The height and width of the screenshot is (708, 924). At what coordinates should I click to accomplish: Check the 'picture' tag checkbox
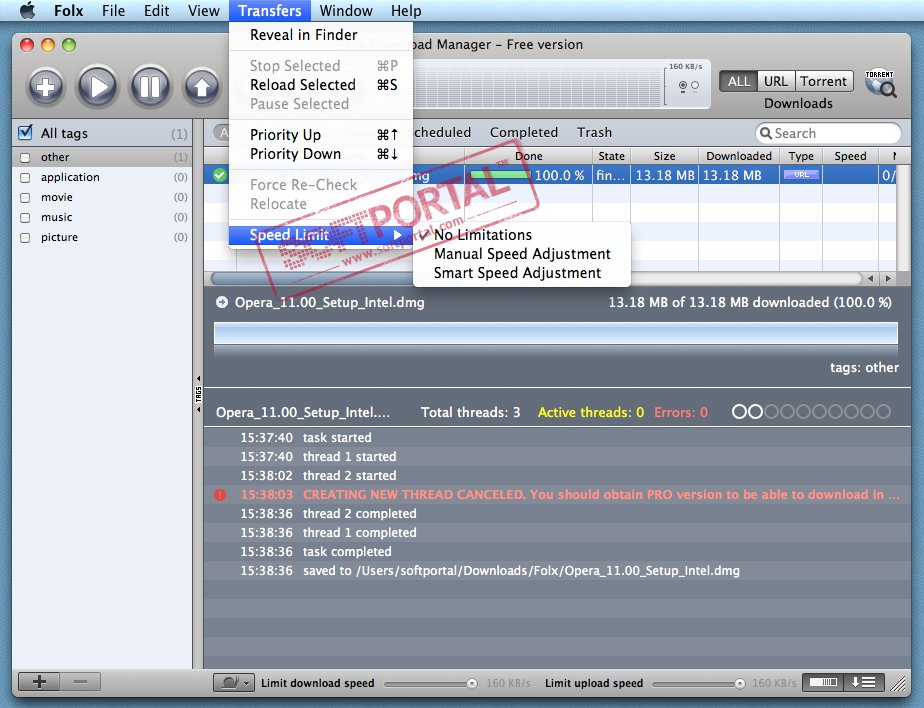25,238
